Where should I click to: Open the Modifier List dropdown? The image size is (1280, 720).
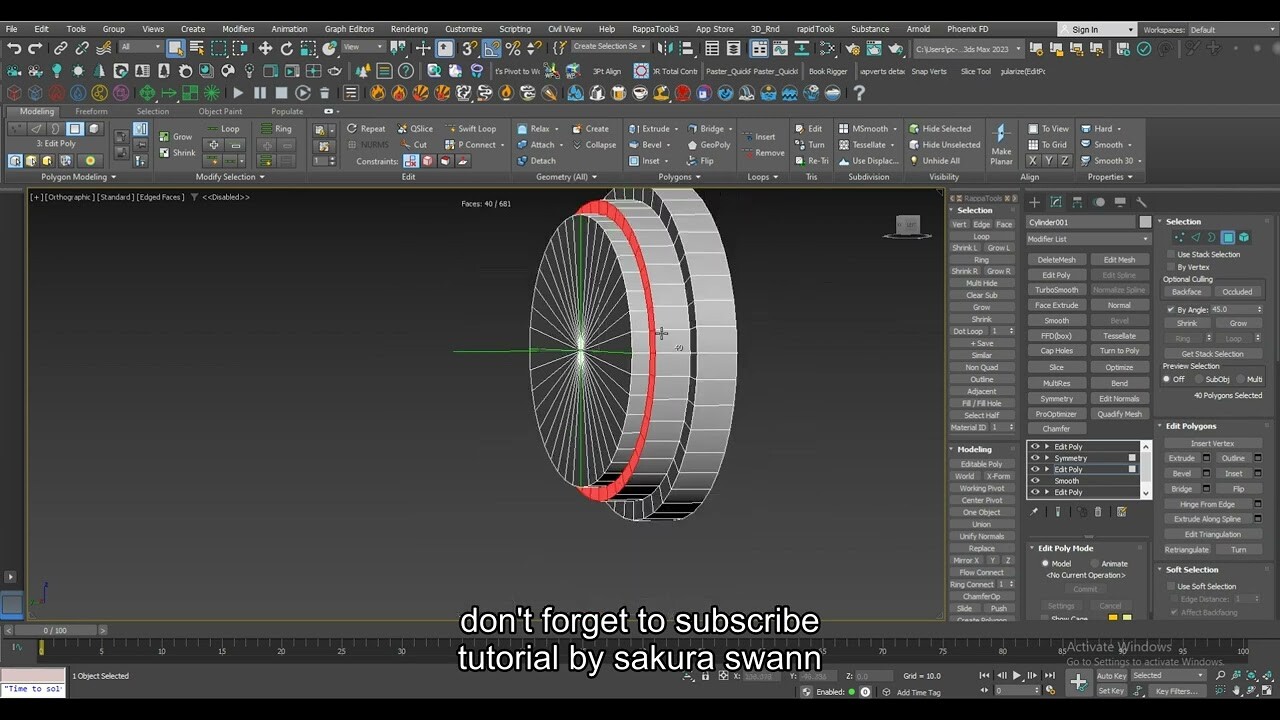click(x=1087, y=238)
